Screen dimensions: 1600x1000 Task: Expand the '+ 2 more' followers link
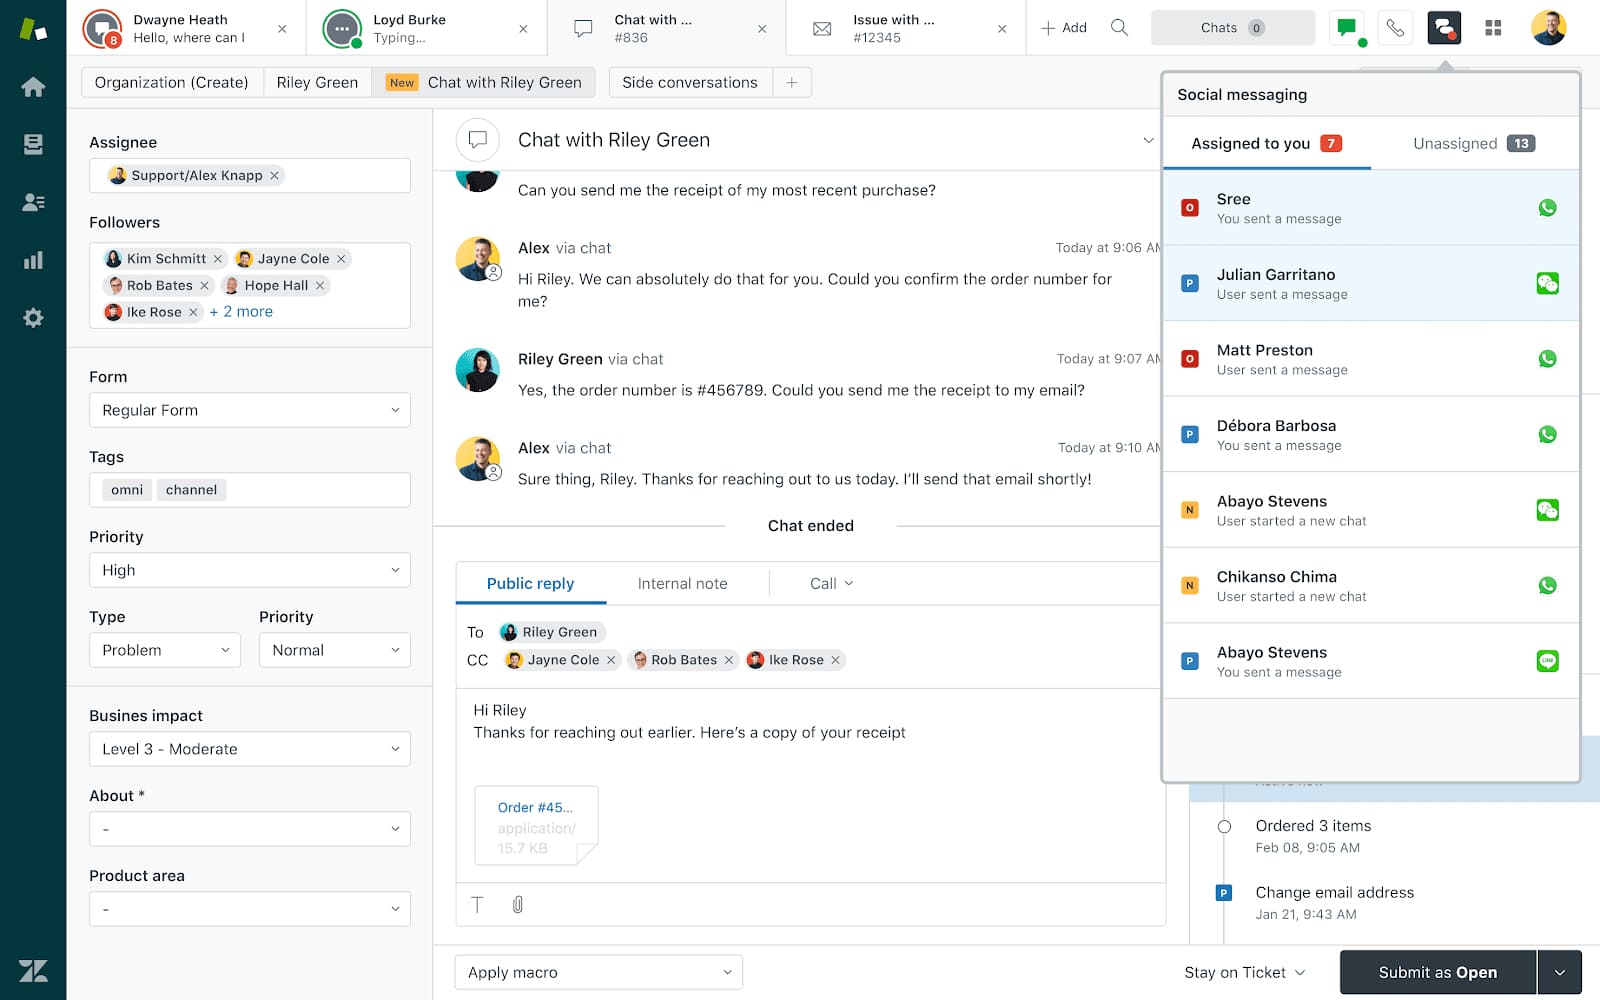click(241, 311)
